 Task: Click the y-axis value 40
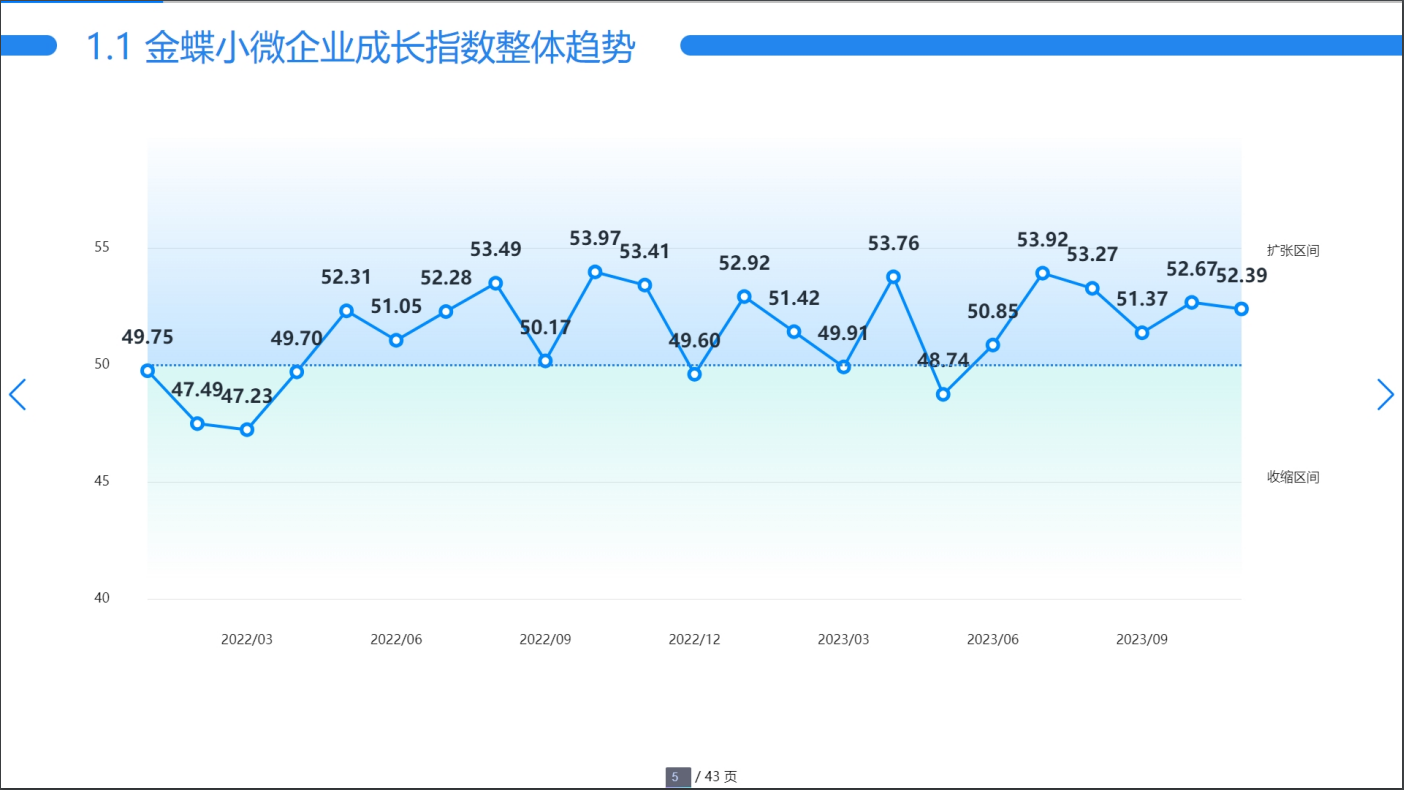(102, 598)
